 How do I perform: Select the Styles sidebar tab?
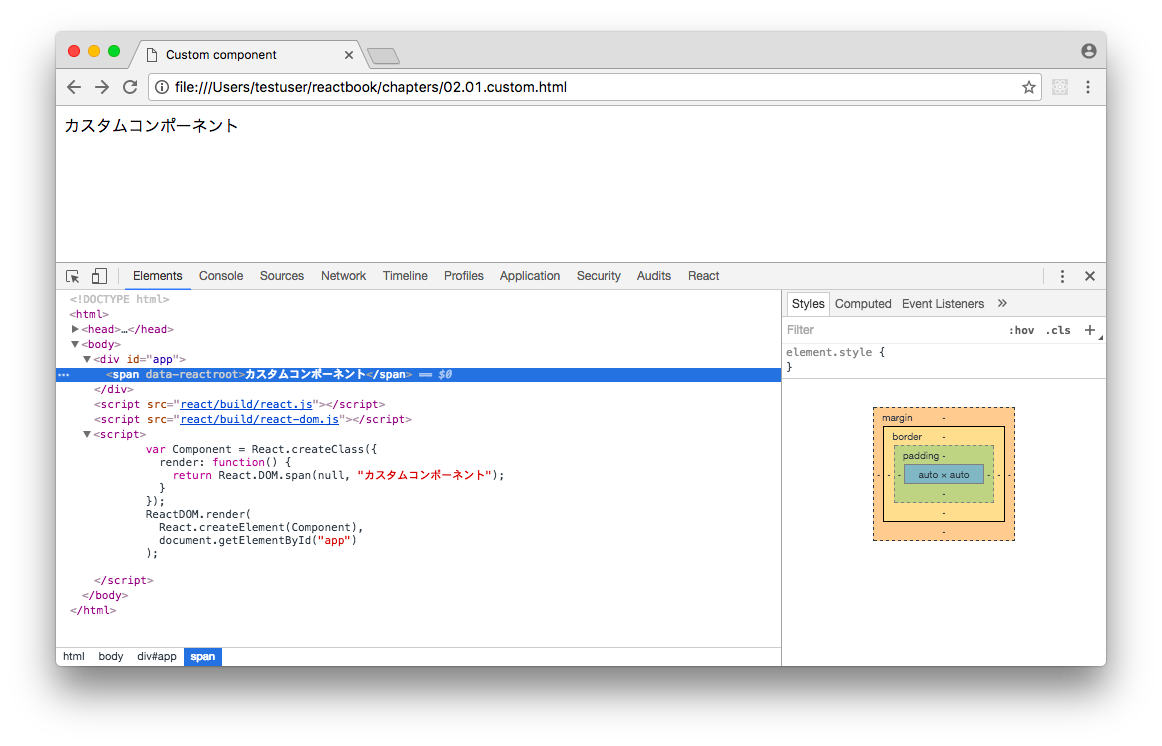coord(808,304)
